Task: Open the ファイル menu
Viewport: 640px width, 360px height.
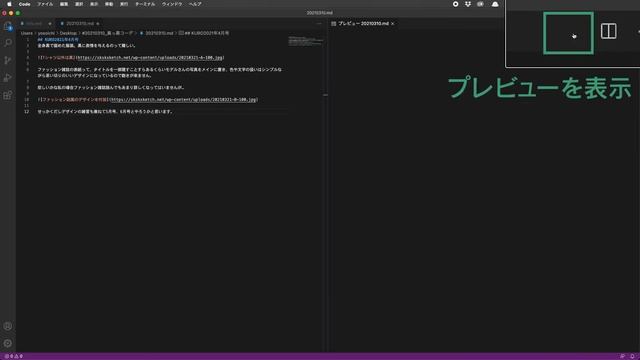Action: click(x=45, y=4)
